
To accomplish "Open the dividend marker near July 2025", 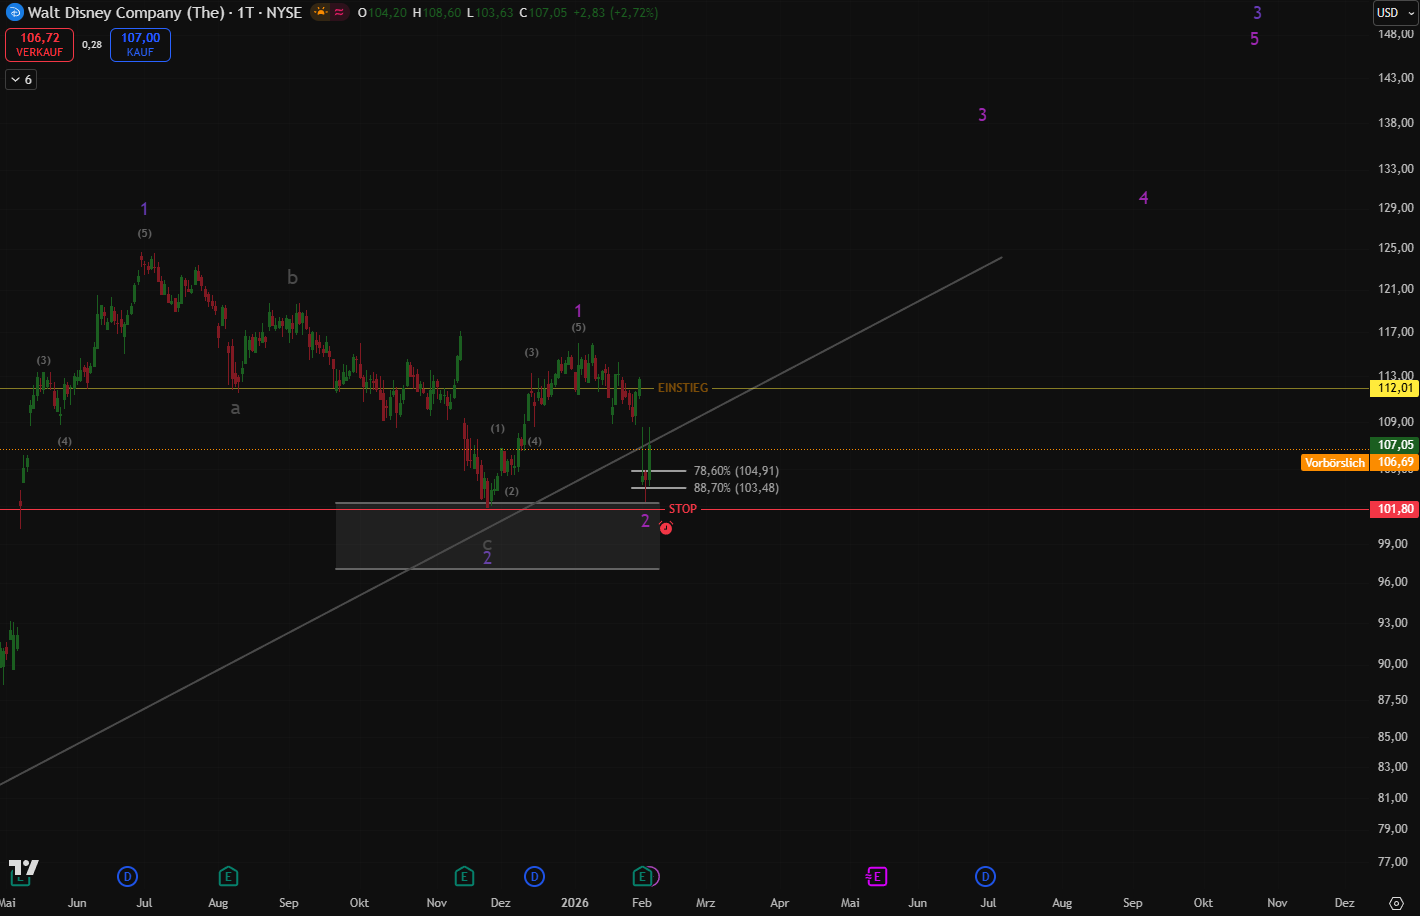I will 127,877.
